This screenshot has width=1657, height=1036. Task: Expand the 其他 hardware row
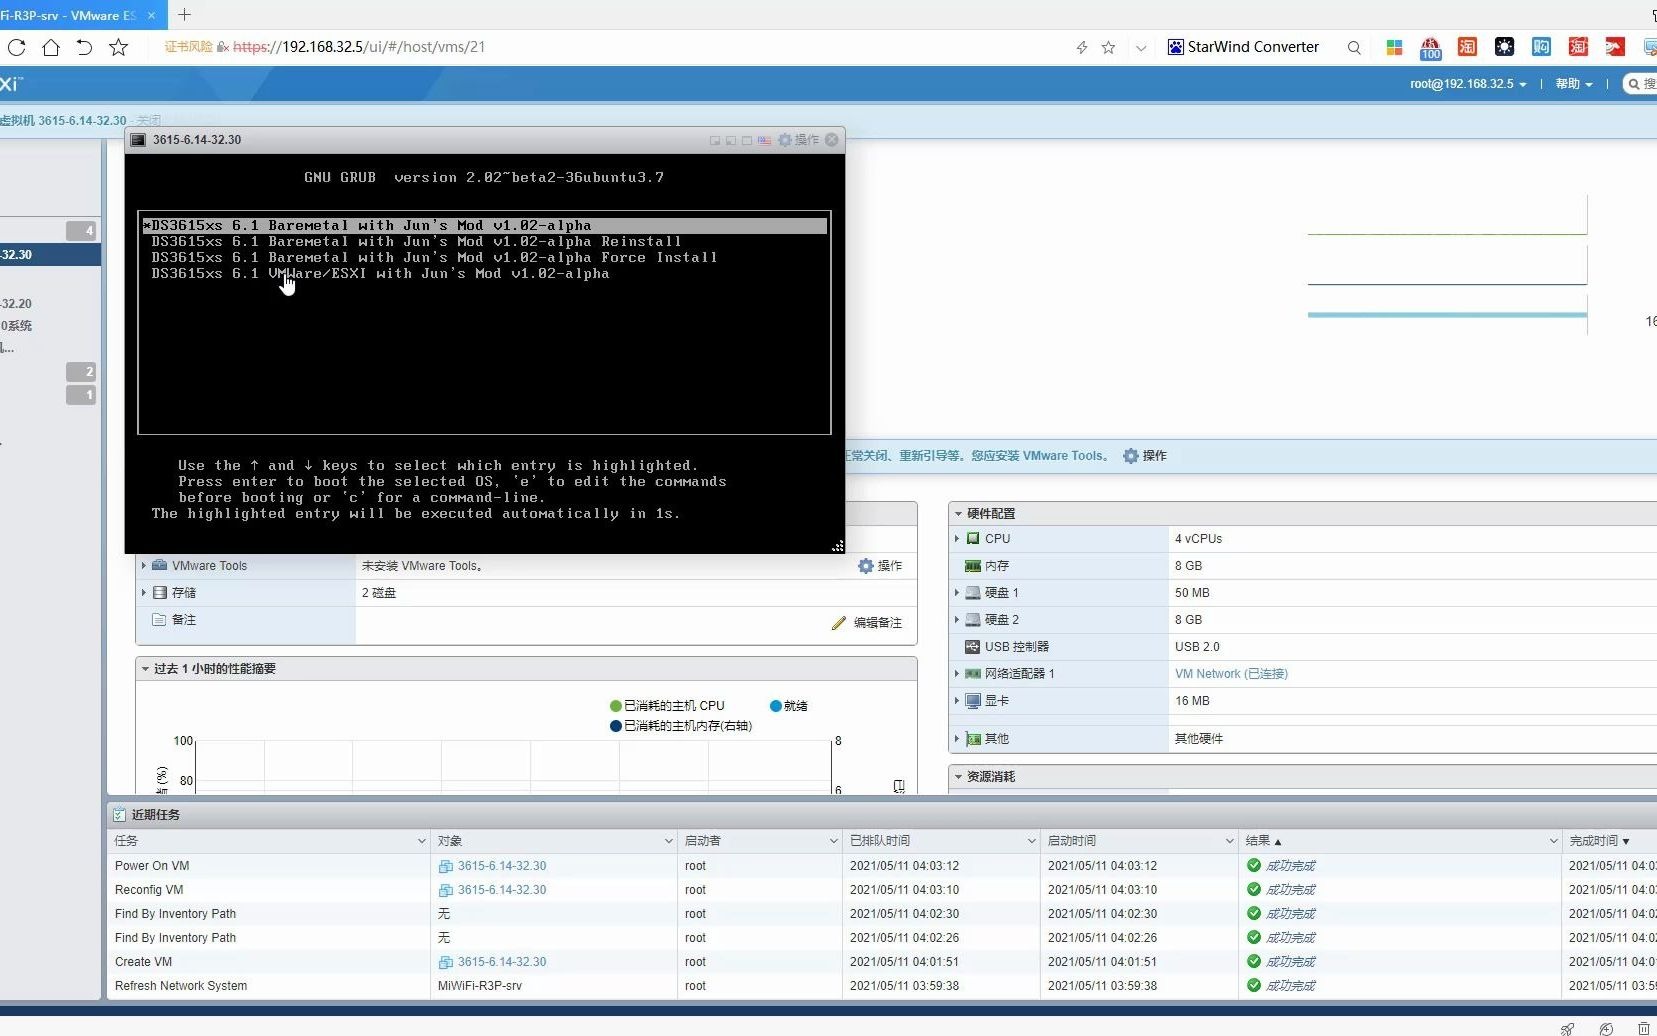tap(957, 739)
